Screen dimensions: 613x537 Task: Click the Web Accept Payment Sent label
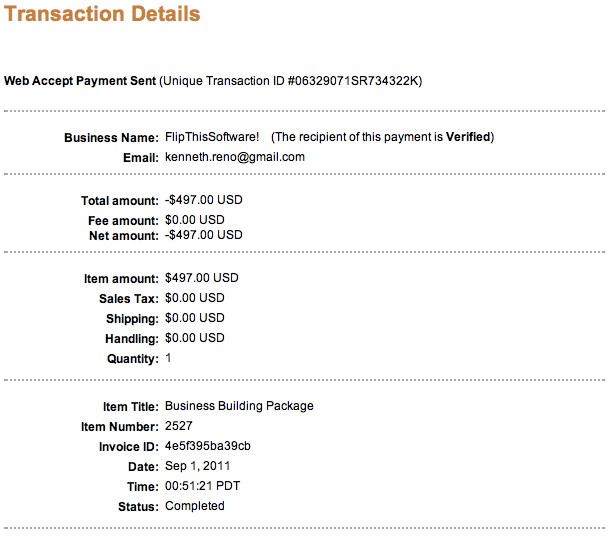click(x=80, y=81)
